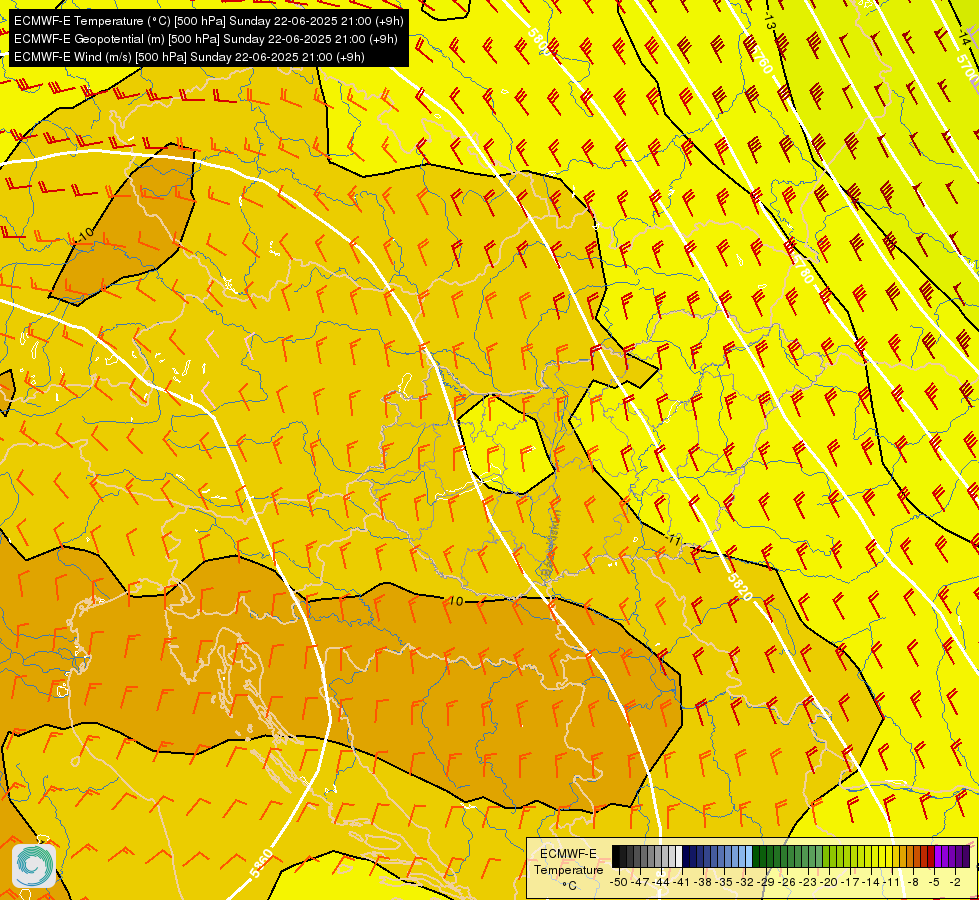Click the 5860 geopotential contour label
This screenshot has width=979, height=900.
[x=261, y=863]
